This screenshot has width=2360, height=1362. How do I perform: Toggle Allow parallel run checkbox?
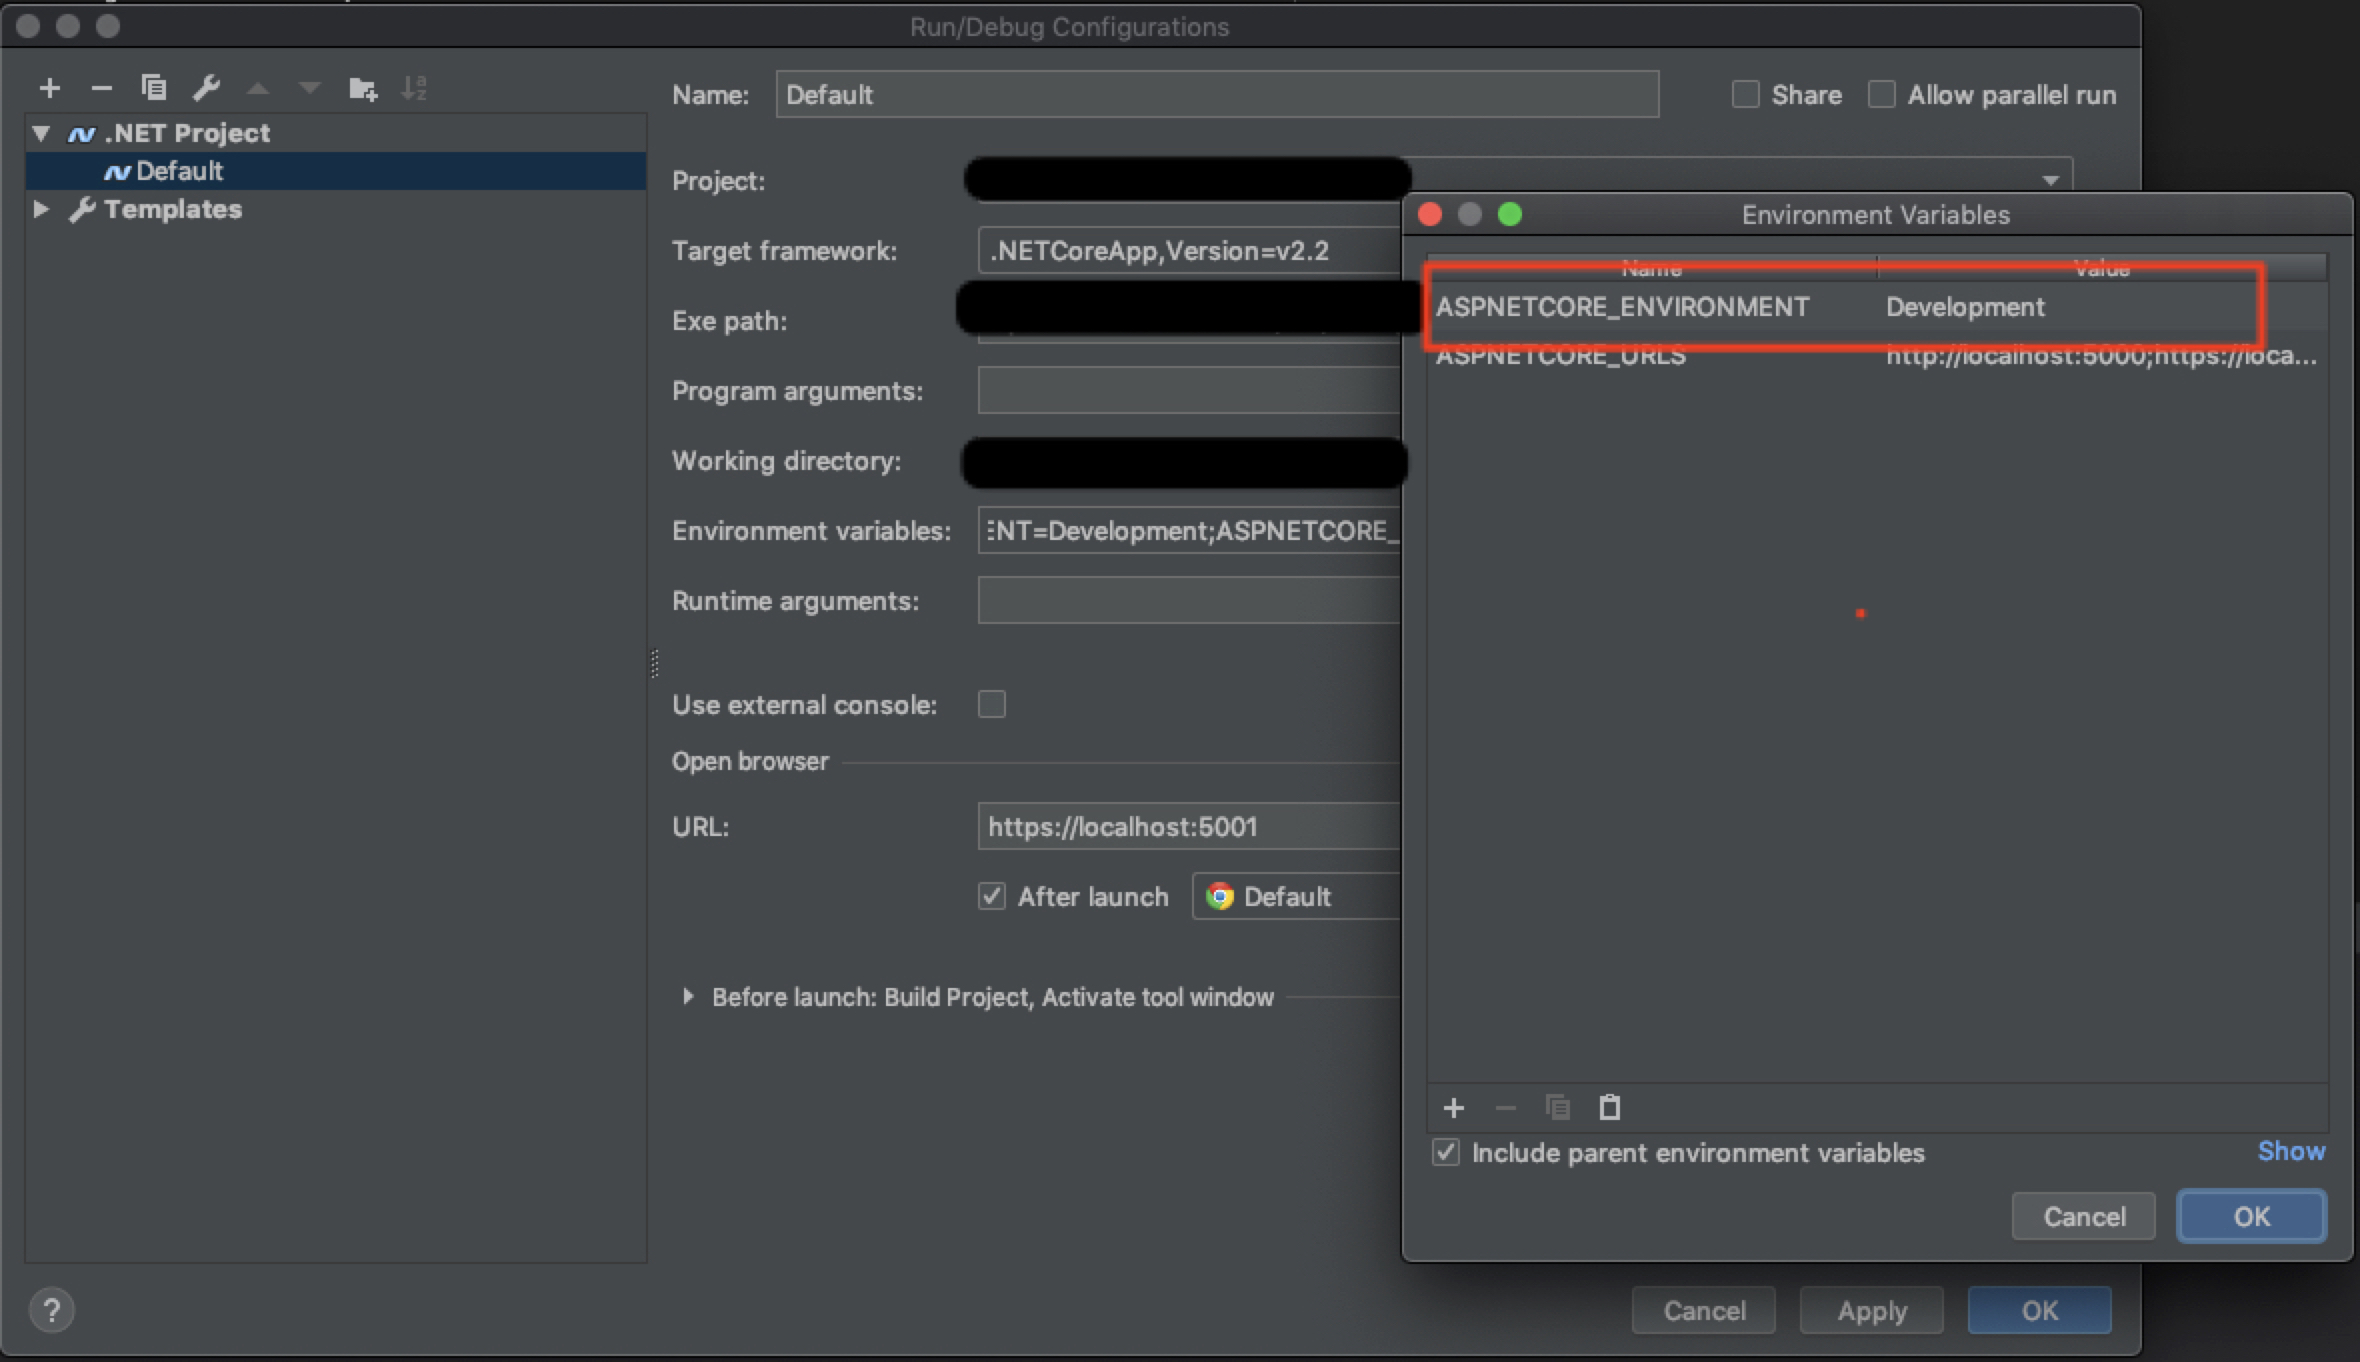[x=1881, y=95]
